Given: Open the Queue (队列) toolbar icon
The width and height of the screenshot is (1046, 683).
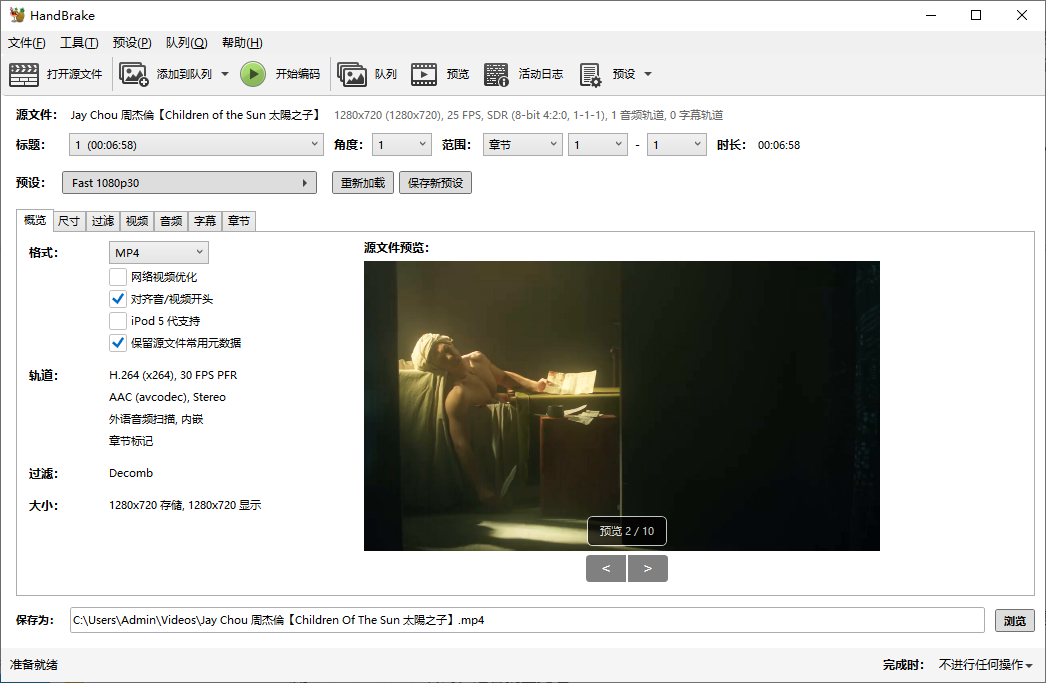Looking at the screenshot, I should click(x=352, y=74).
